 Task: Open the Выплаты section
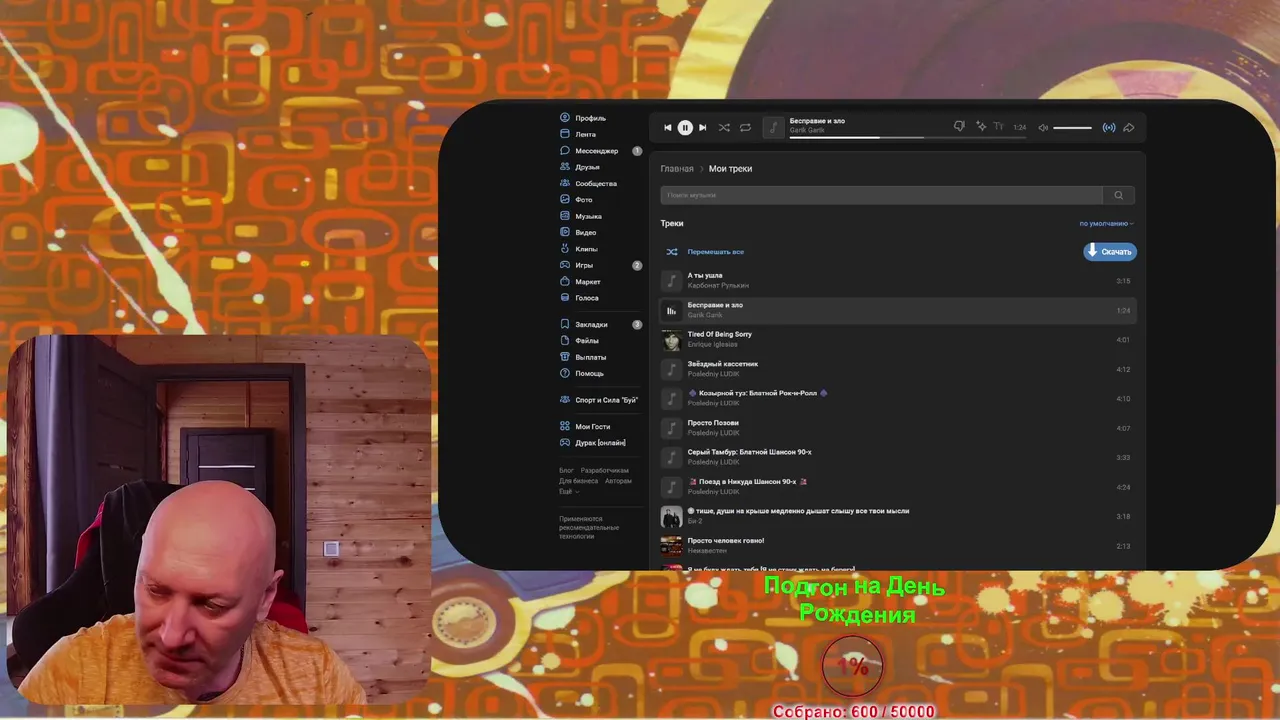[x=584, y=357]
